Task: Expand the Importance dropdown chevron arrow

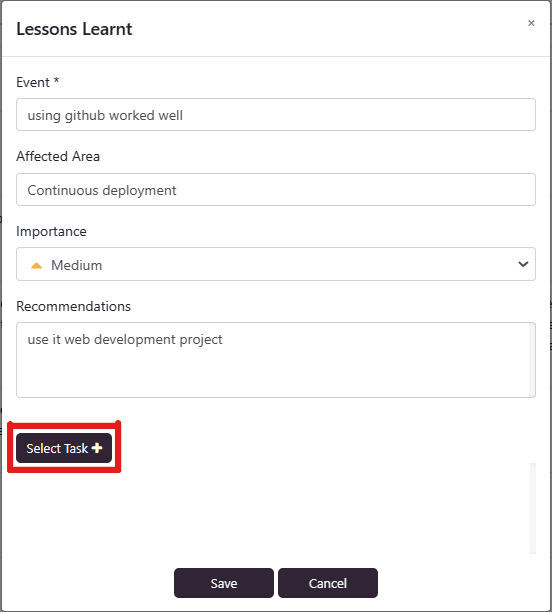Action: click(523, 264)
